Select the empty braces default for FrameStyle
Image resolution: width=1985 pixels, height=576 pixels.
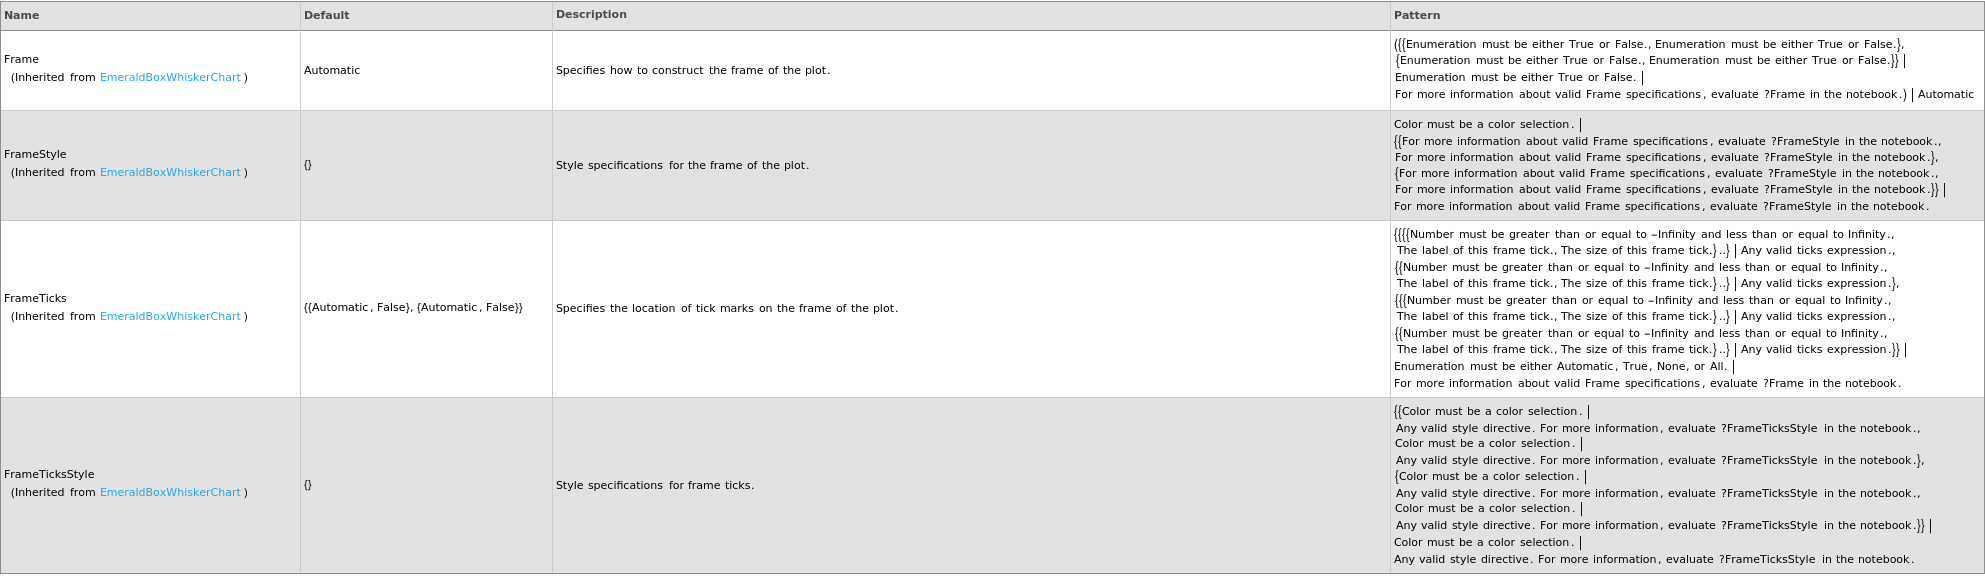(x=308, y=165)
